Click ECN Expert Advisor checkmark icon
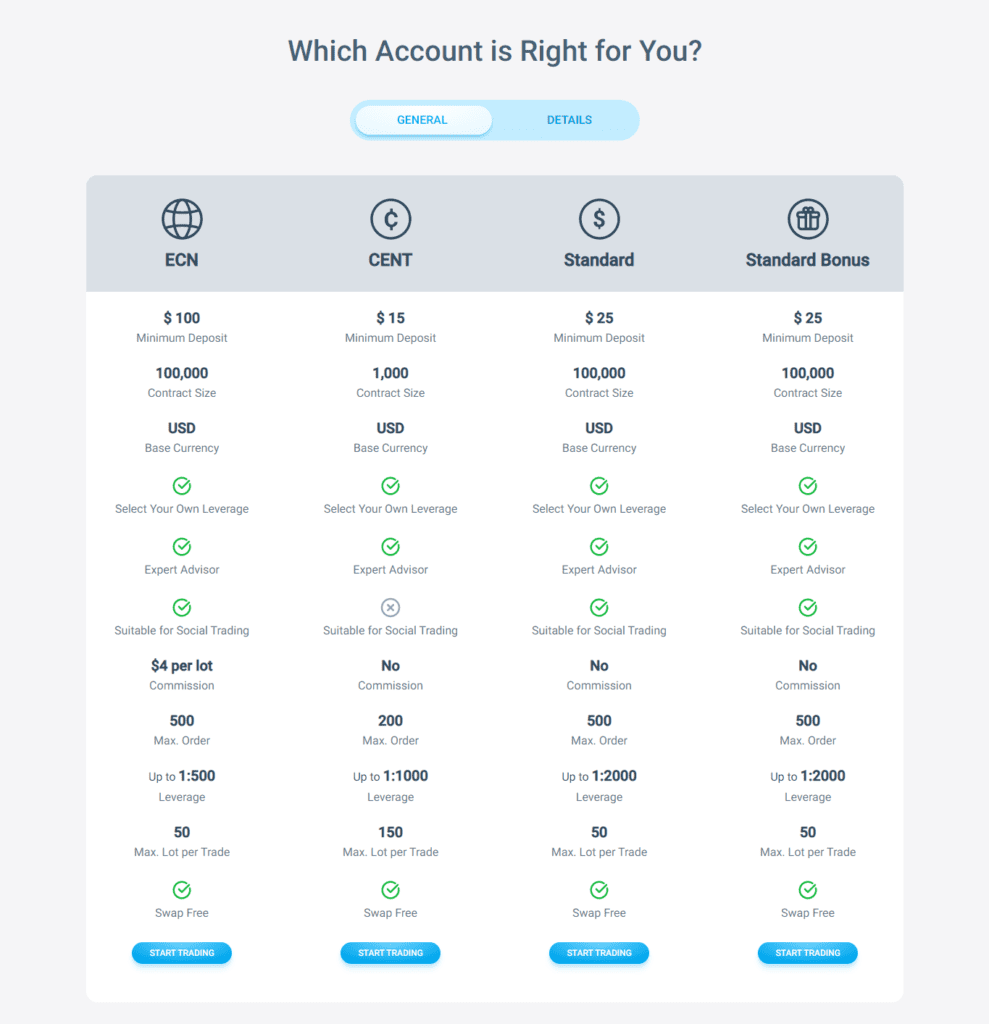The image size is (989, 1024). click(x=182, y=546)
